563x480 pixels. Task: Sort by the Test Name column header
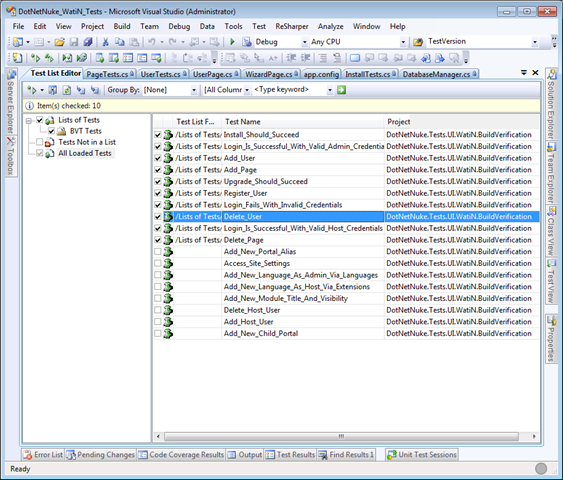coord(303,122)
